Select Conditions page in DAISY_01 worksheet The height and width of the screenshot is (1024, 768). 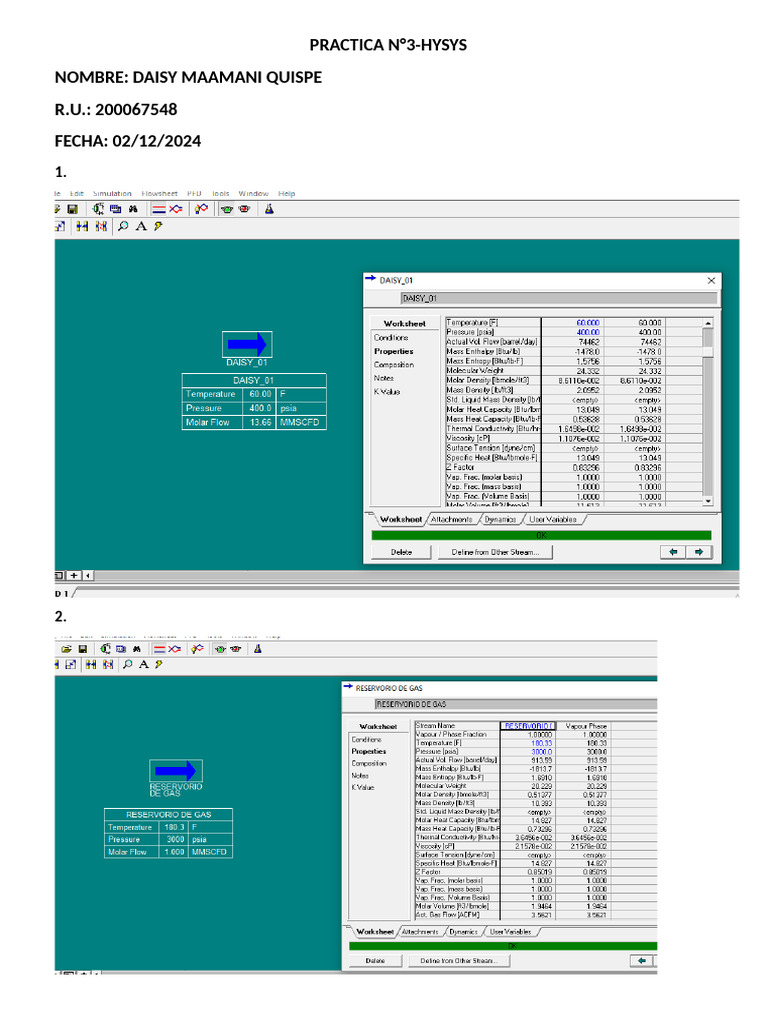391,338
